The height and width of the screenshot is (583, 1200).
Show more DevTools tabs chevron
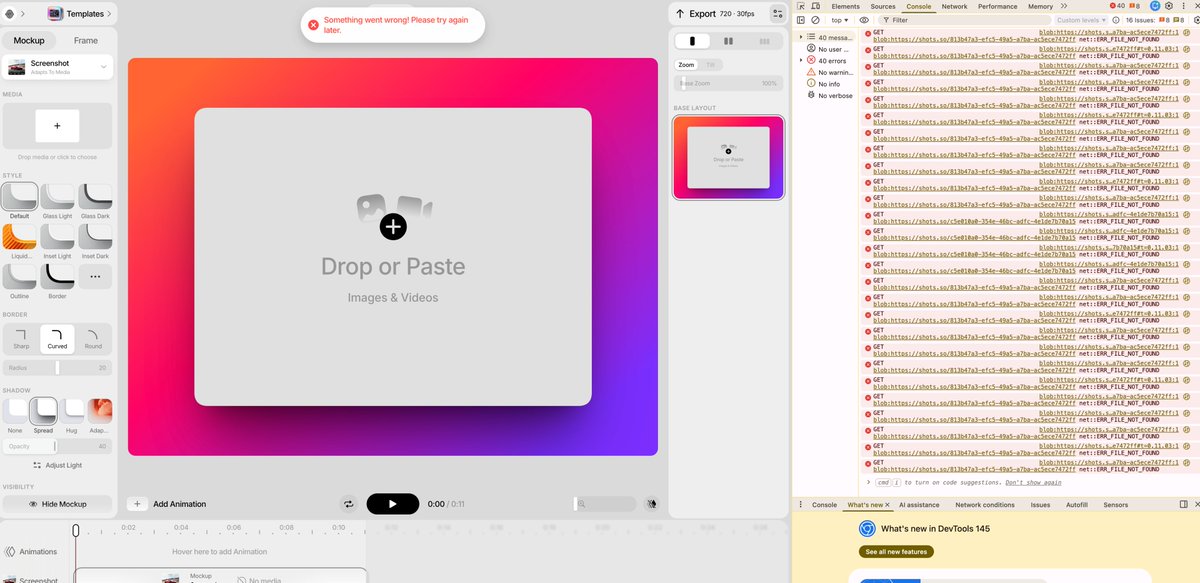point(1064,6)
